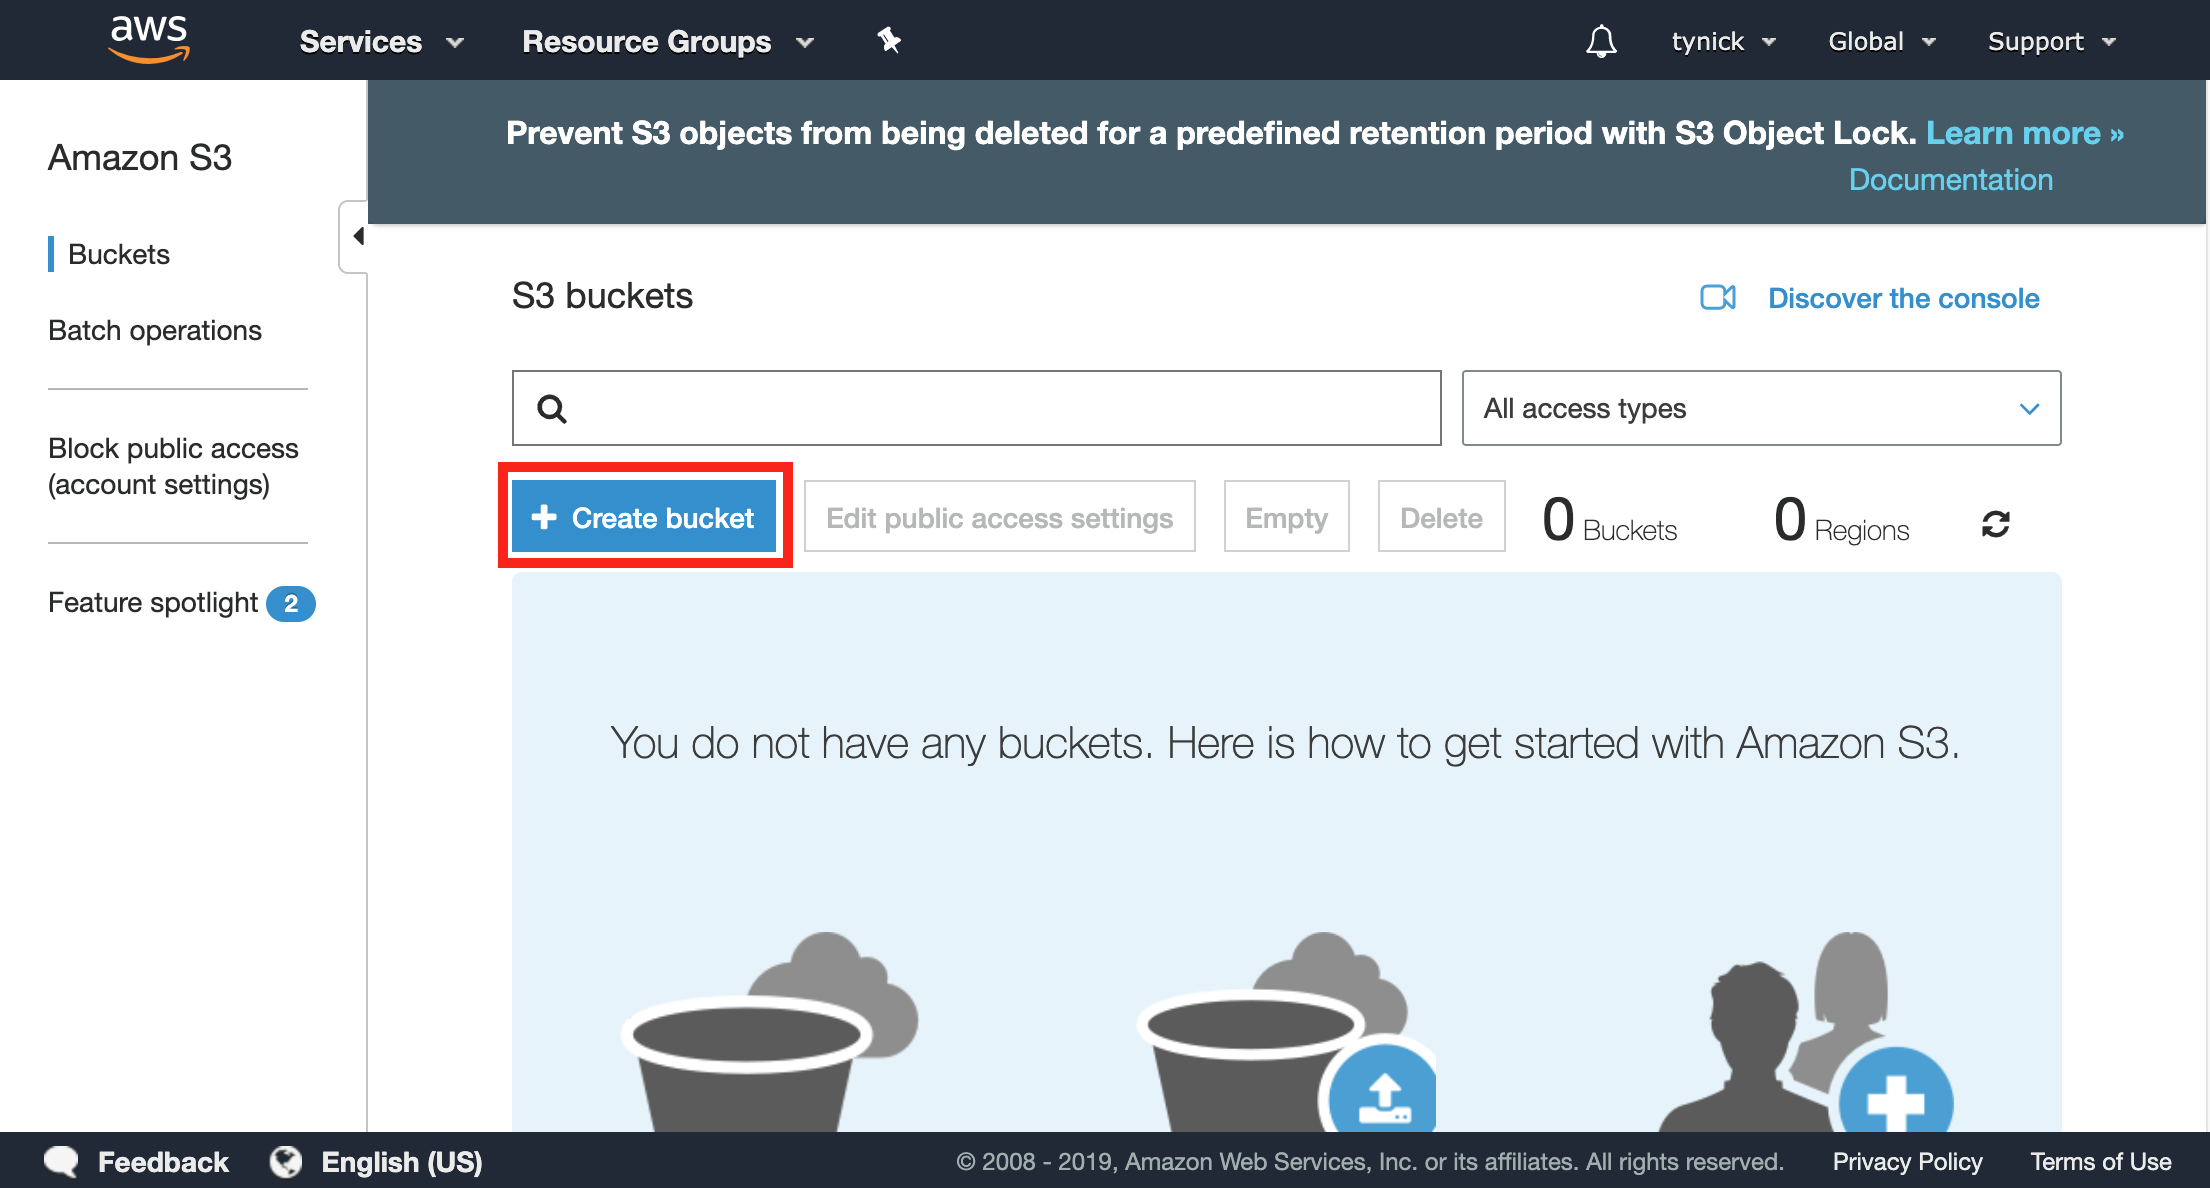
Task: Click the Feedback speech bubble icon
Action: 62,1161
